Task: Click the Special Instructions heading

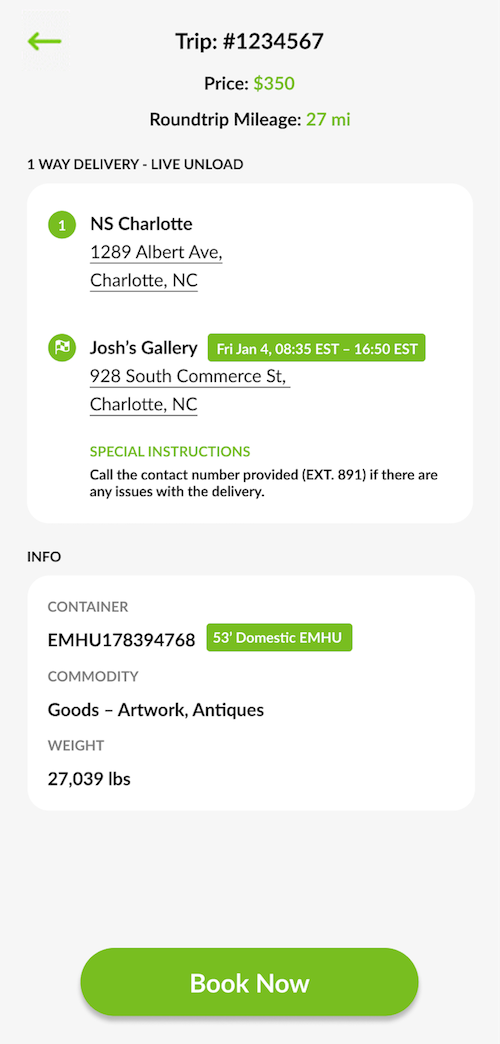Action: (x=170, y=451)
